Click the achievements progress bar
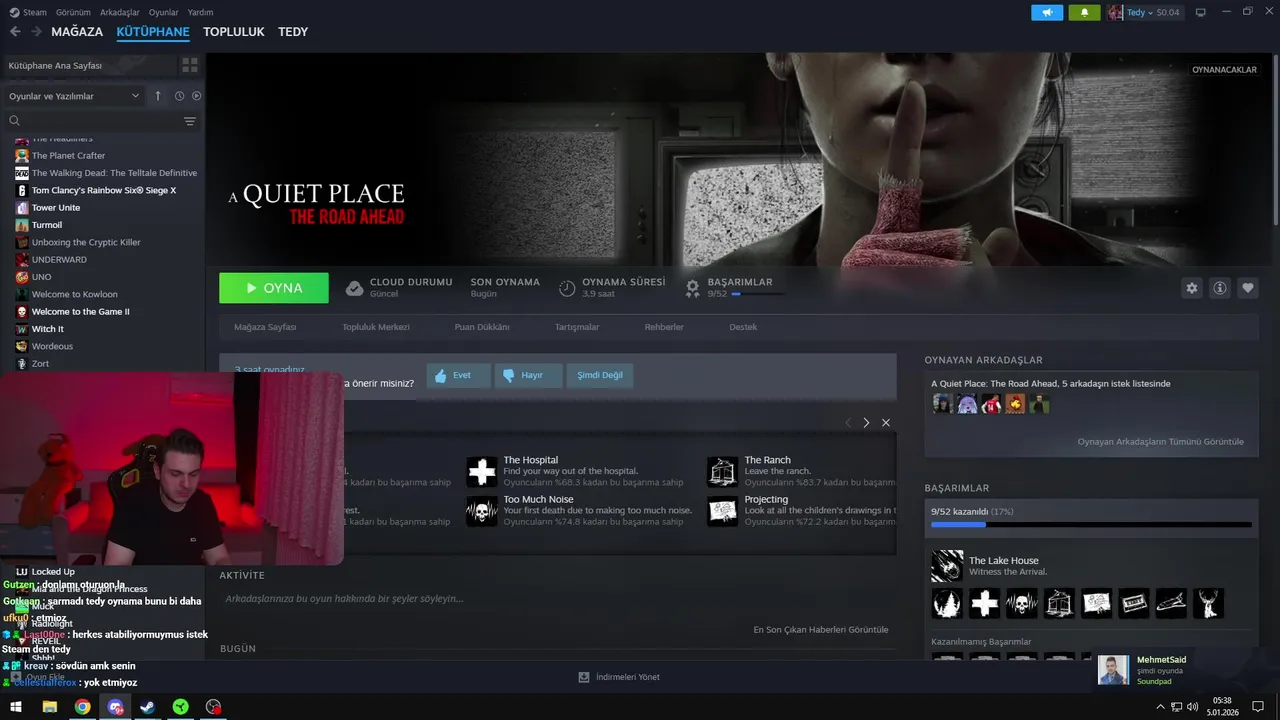 (1091, 524)
